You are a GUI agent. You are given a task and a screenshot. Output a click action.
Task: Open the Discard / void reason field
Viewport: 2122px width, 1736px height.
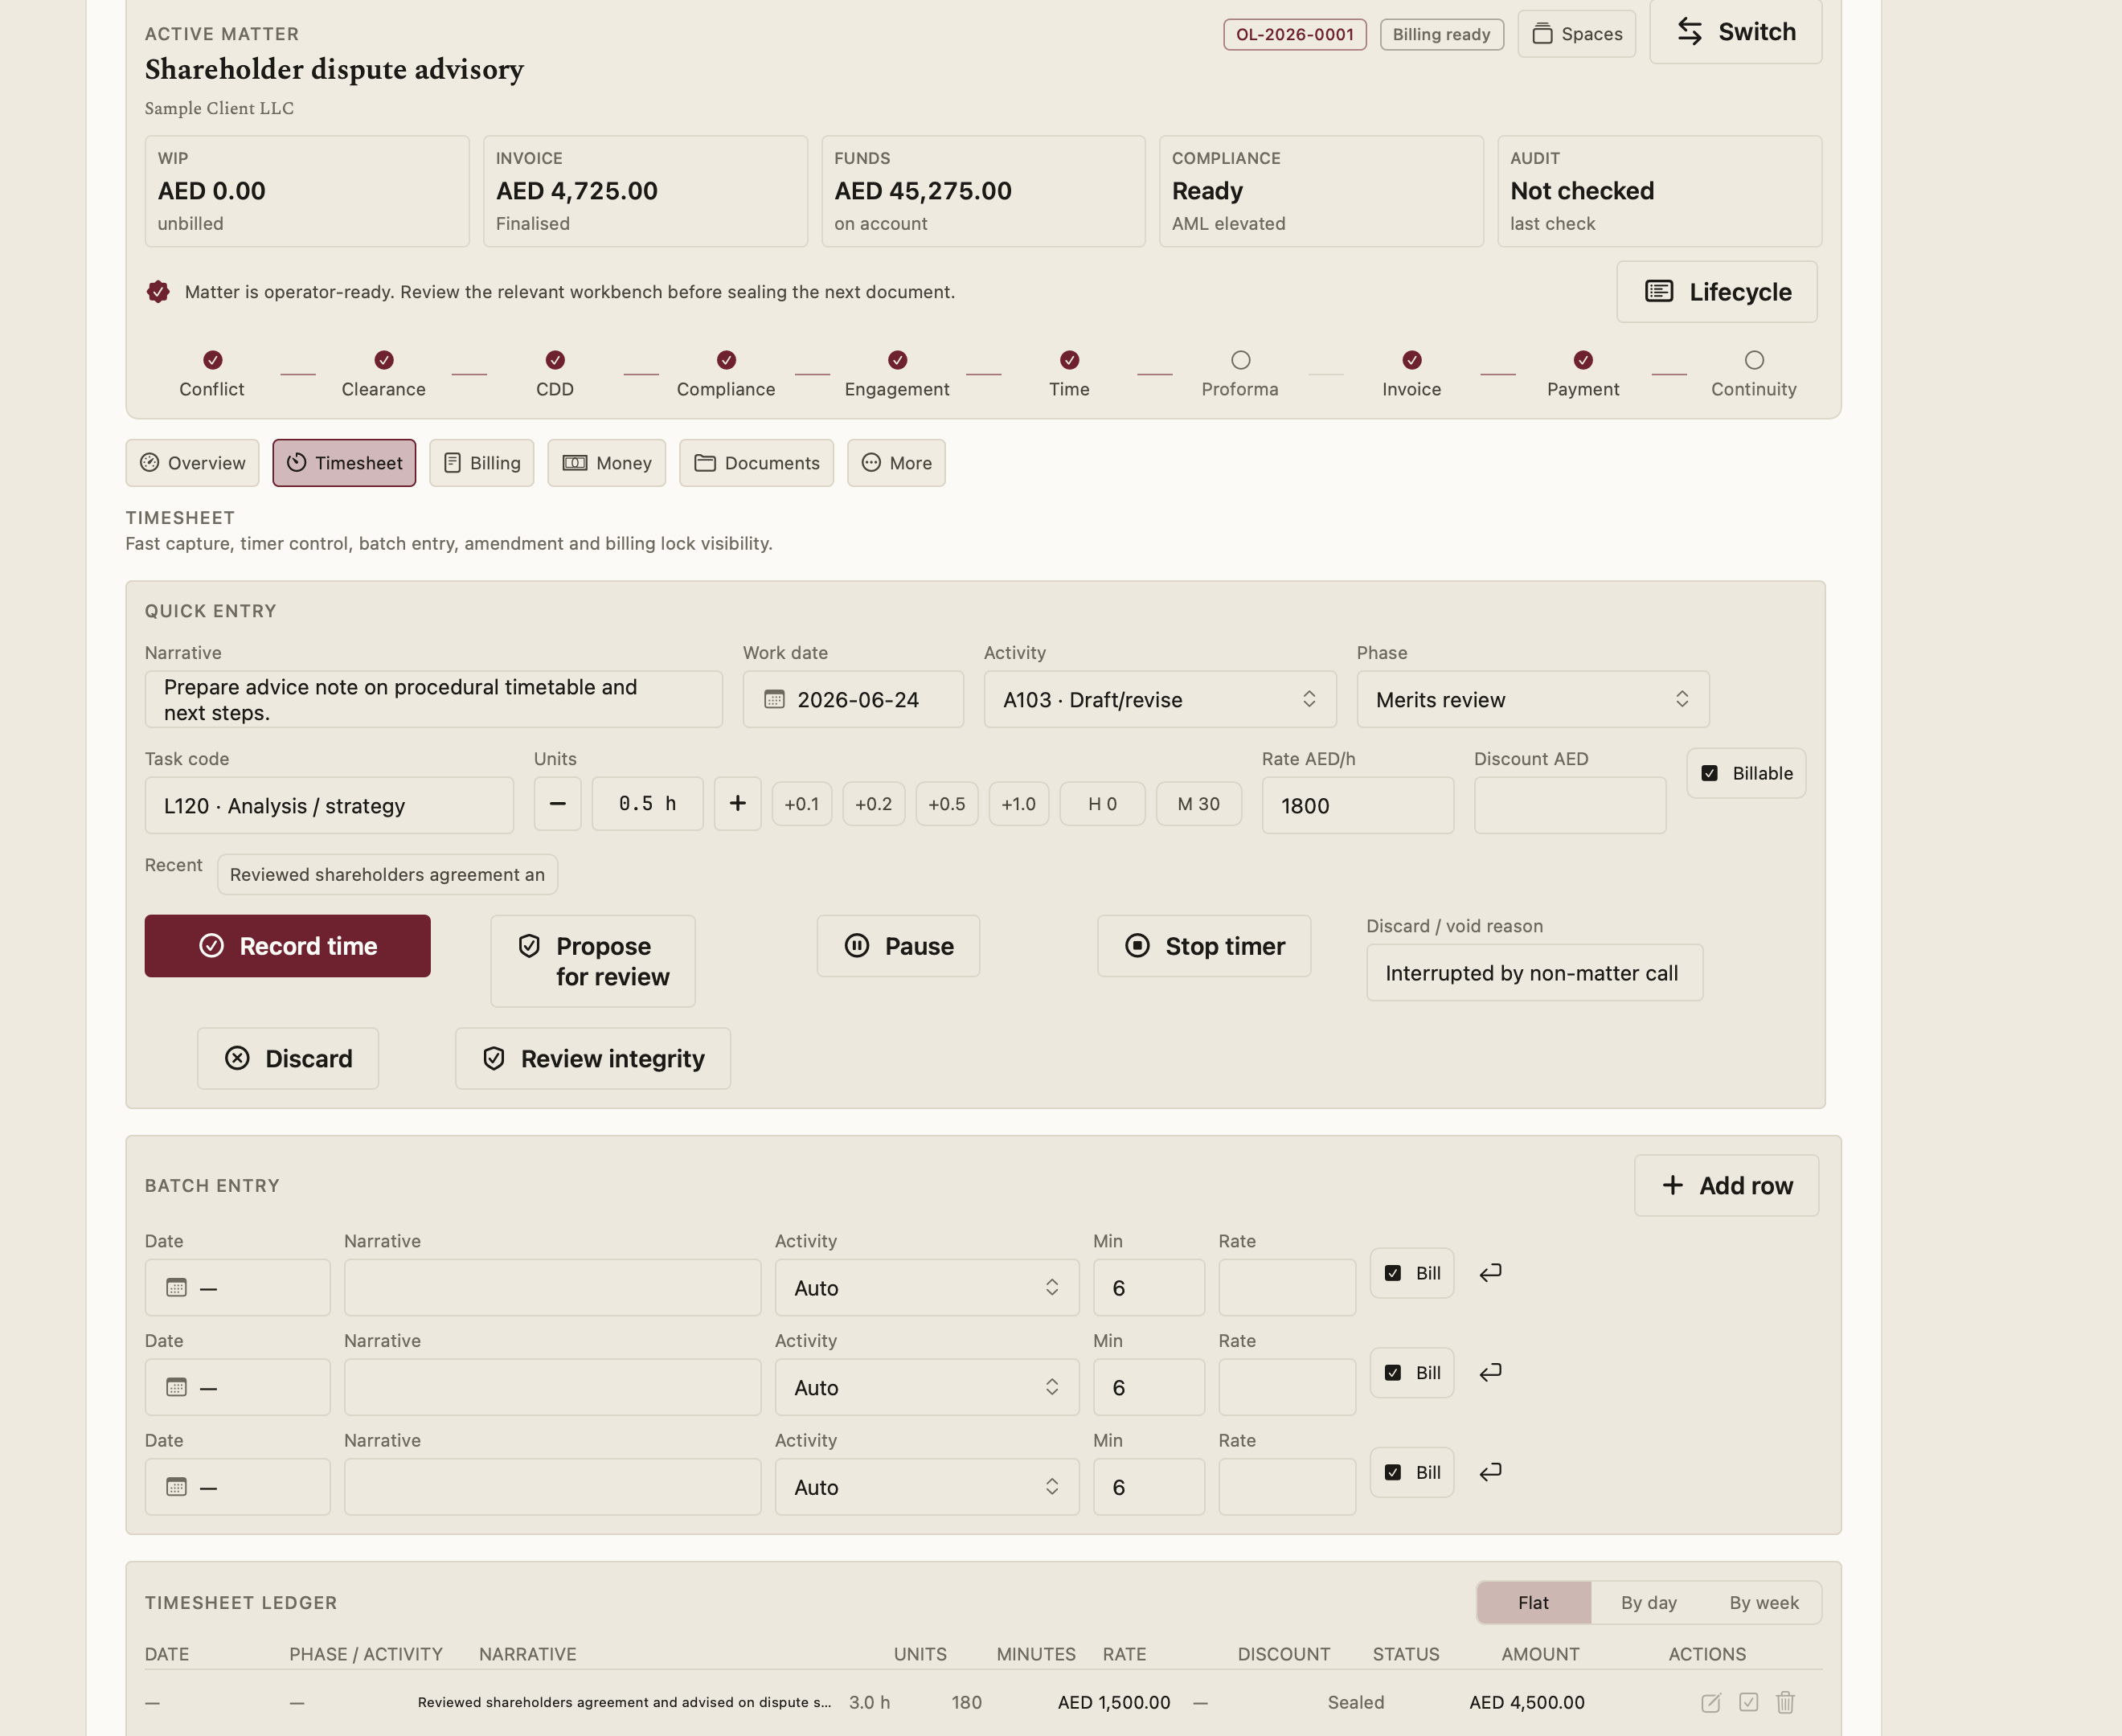pos(1535,973)
